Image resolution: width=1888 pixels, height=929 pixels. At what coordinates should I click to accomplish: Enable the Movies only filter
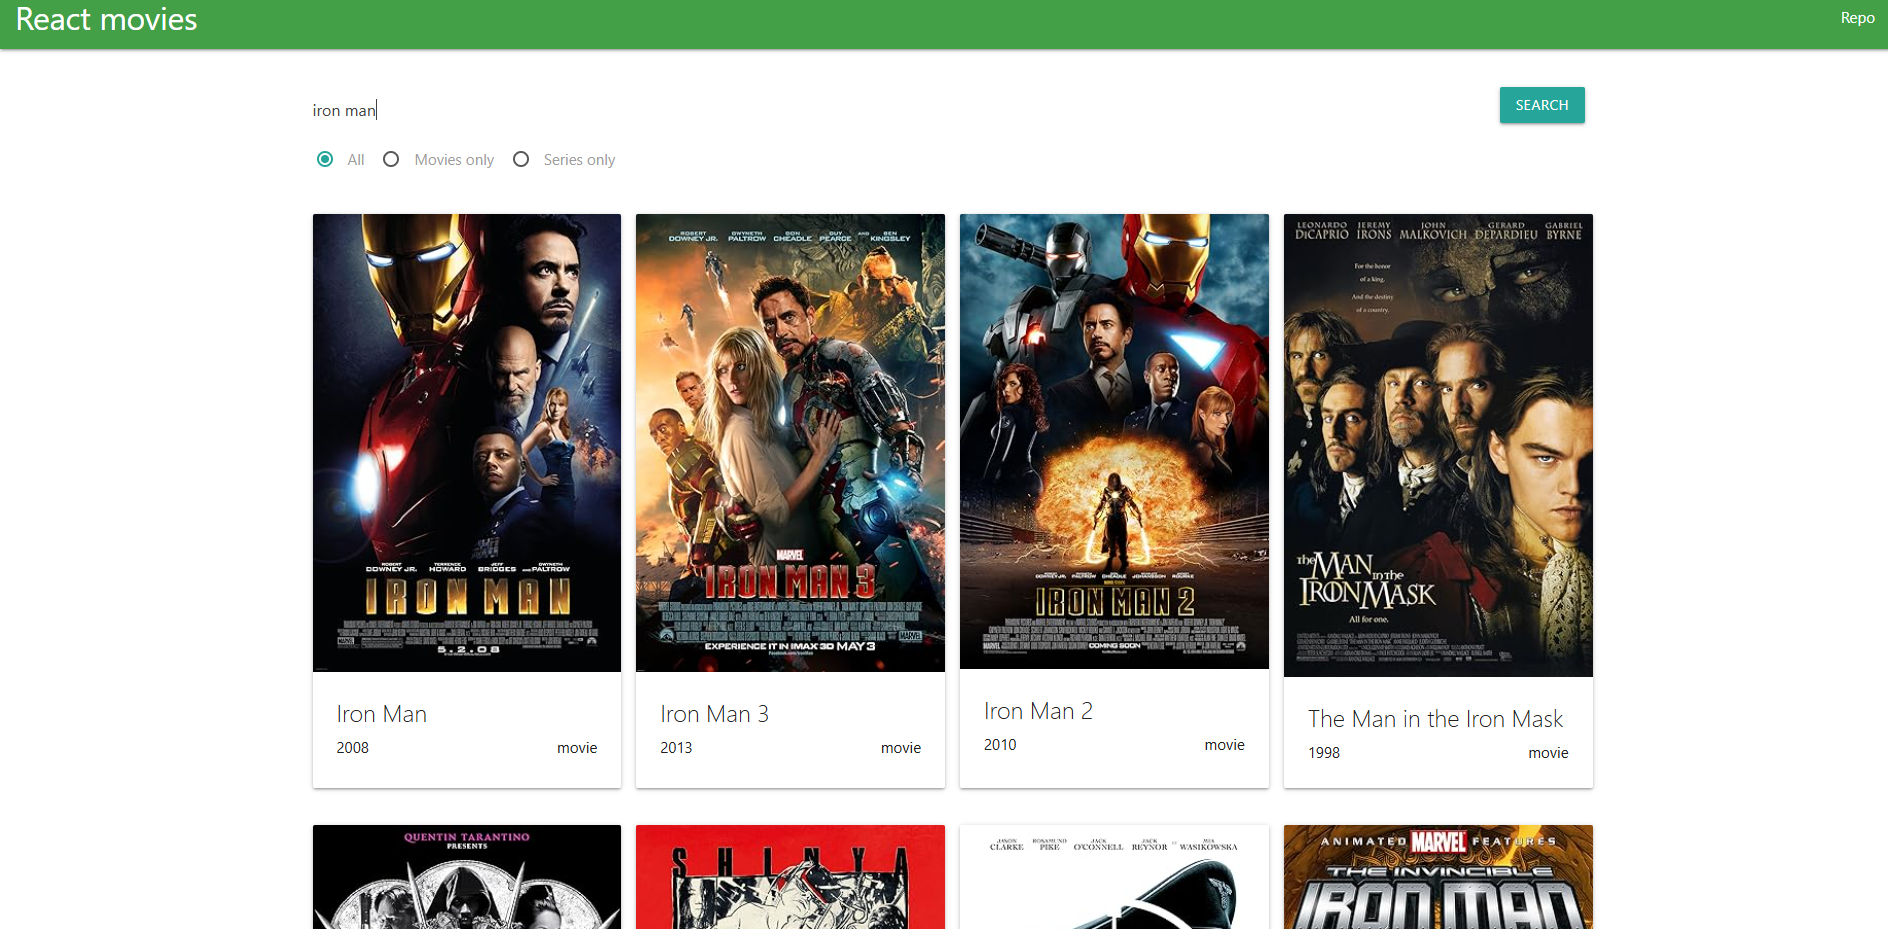(391, 159)
